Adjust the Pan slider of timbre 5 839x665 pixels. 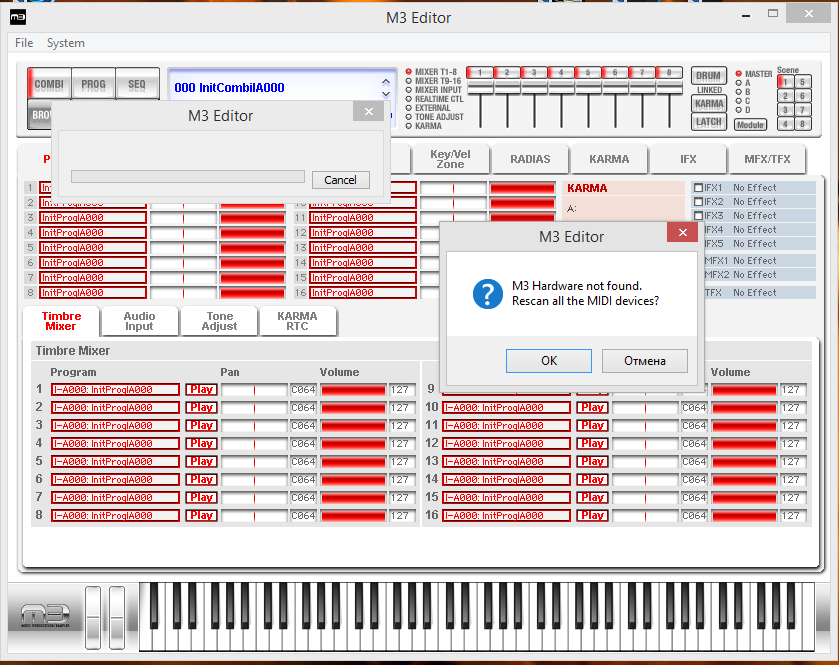coord(255,462)
